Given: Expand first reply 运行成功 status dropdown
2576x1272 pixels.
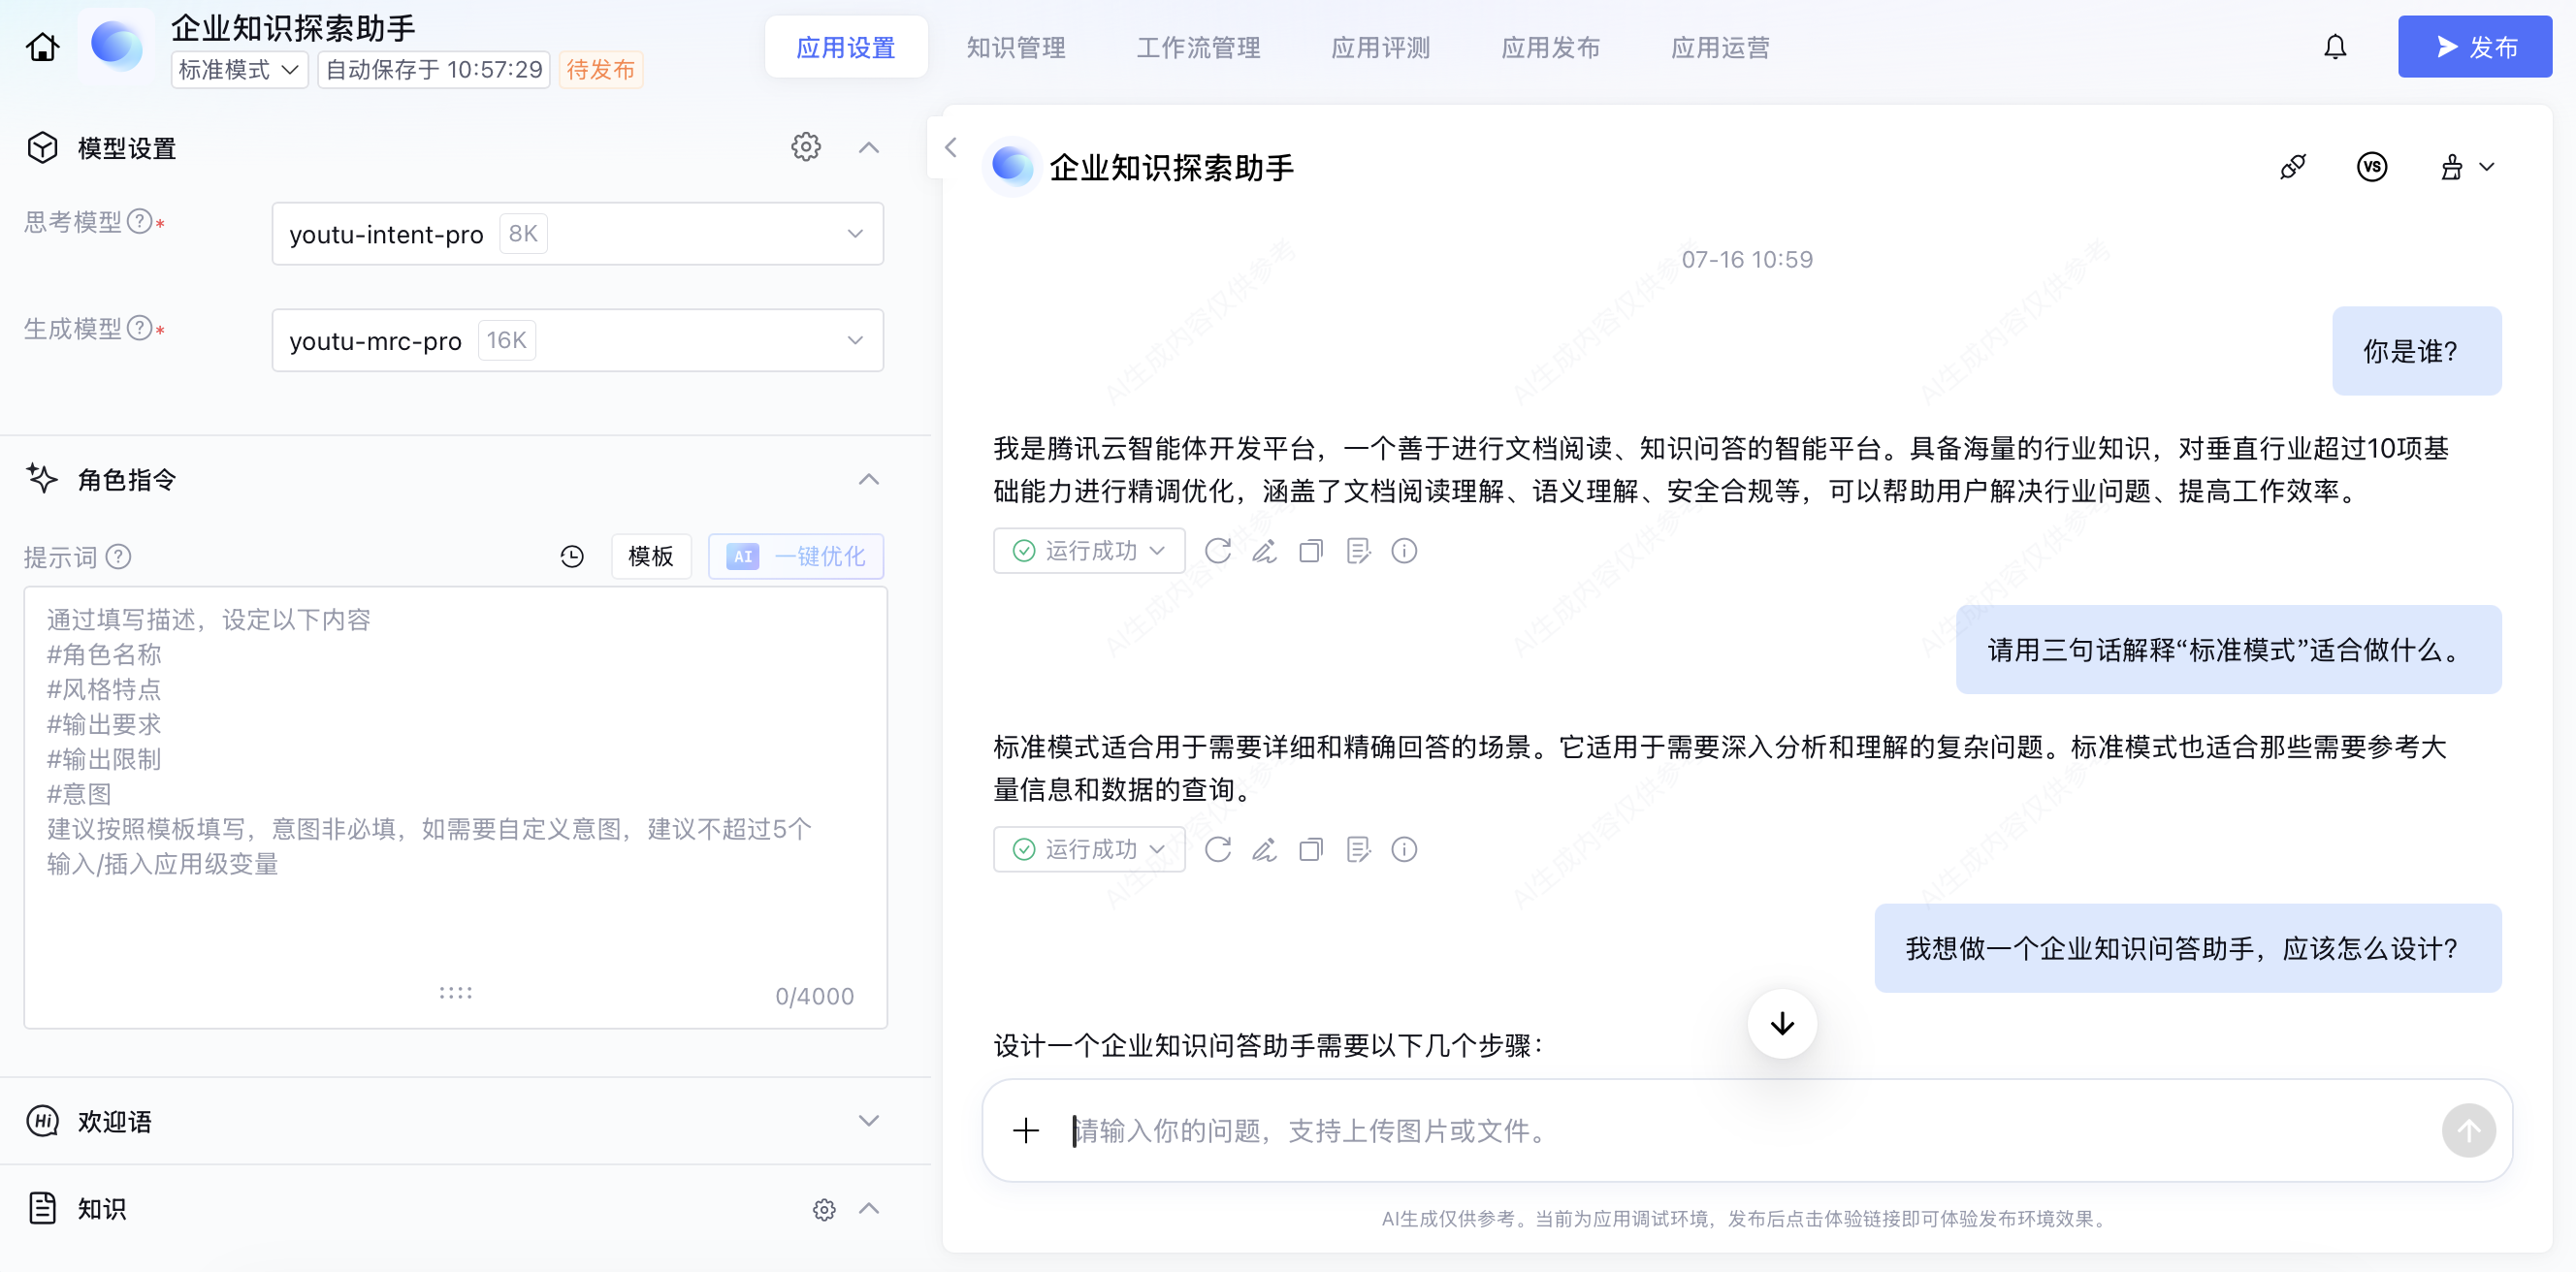Looking at the screenshot, I should (1089, 551).
